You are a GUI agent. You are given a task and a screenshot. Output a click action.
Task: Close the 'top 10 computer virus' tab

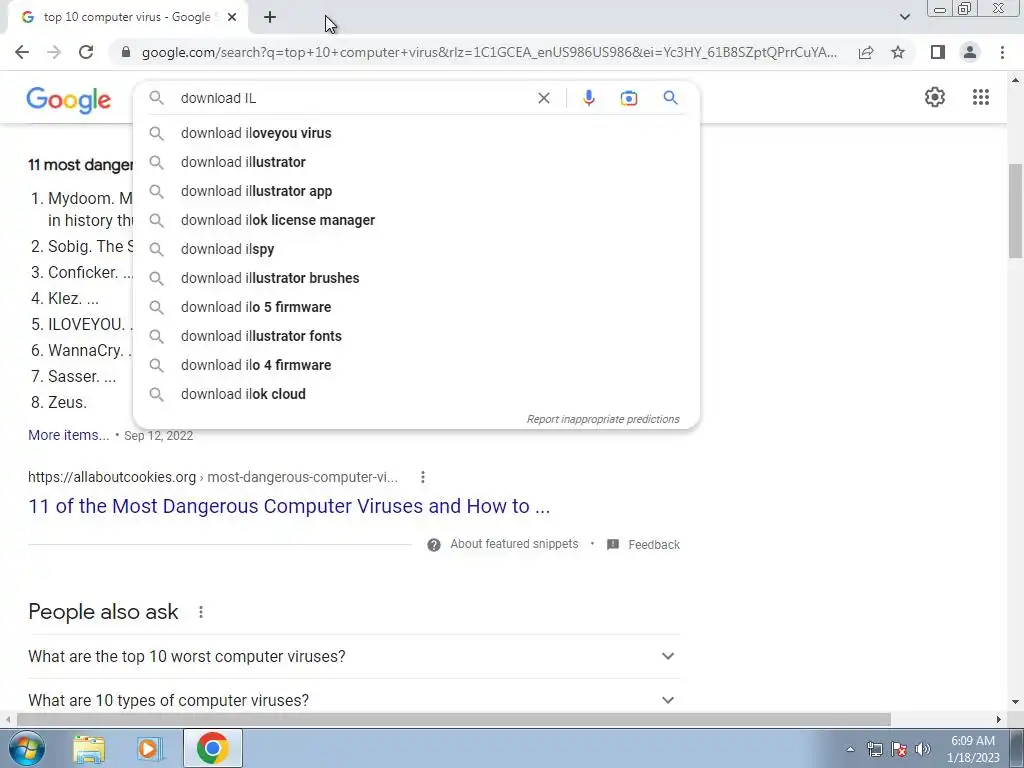[232, 18]
